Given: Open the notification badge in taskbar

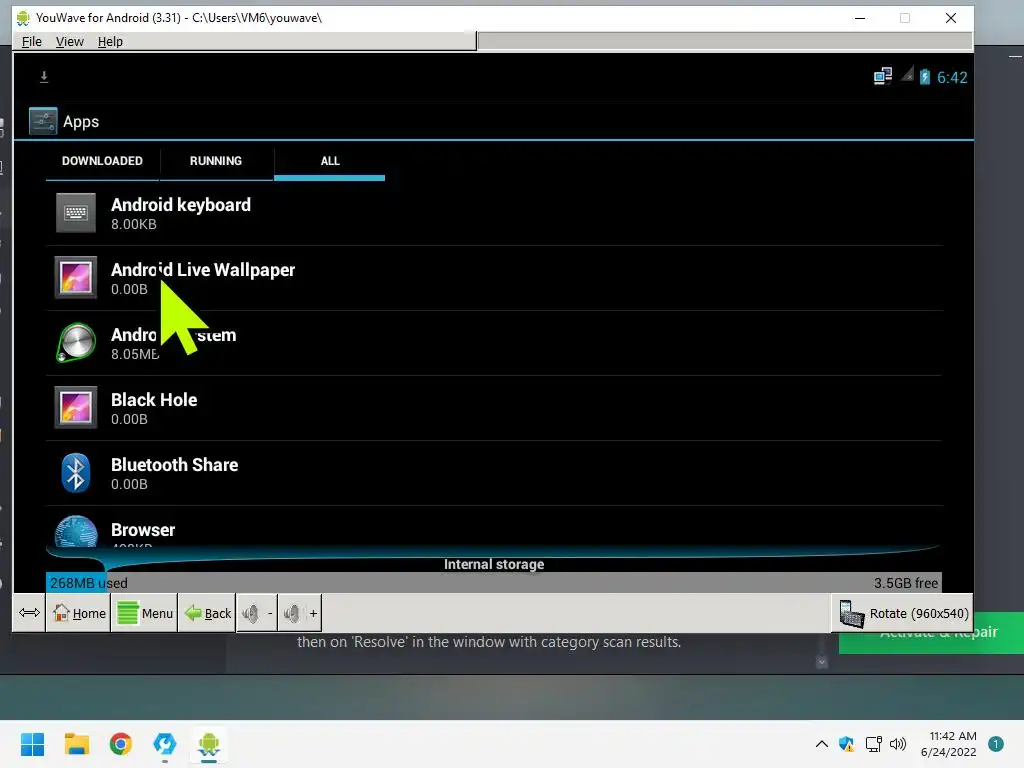Looking at the screenshot, I should click(996, 744).
